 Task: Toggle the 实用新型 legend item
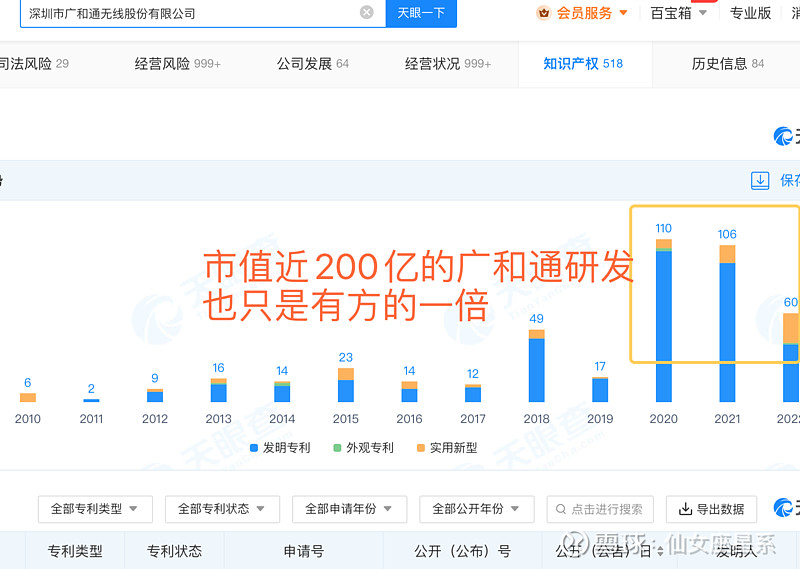(x=447, y=448)
